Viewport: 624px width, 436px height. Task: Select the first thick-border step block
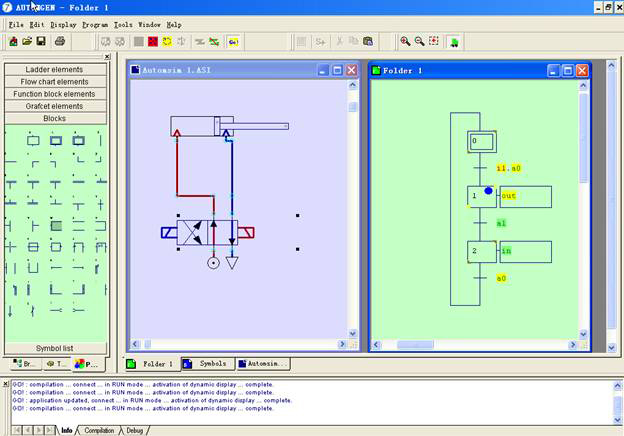tap(56, 140)
